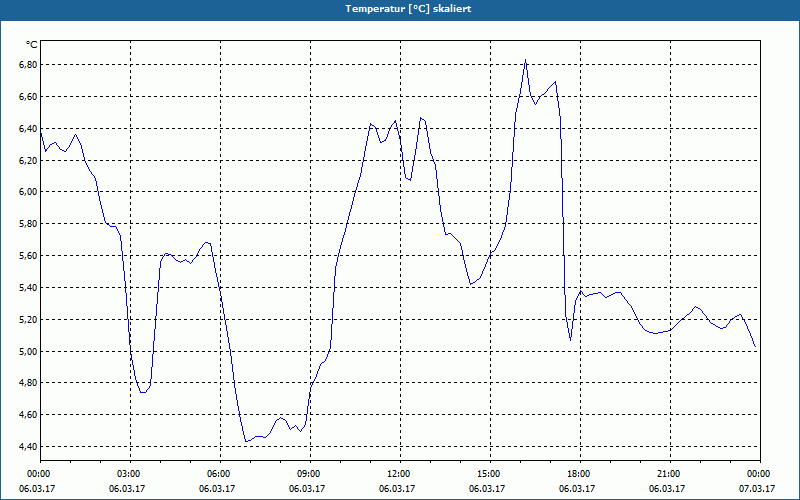Select date '06.03.17' below the 12:00 label
The height and width of the screenshot is (500, 800).
397,489
